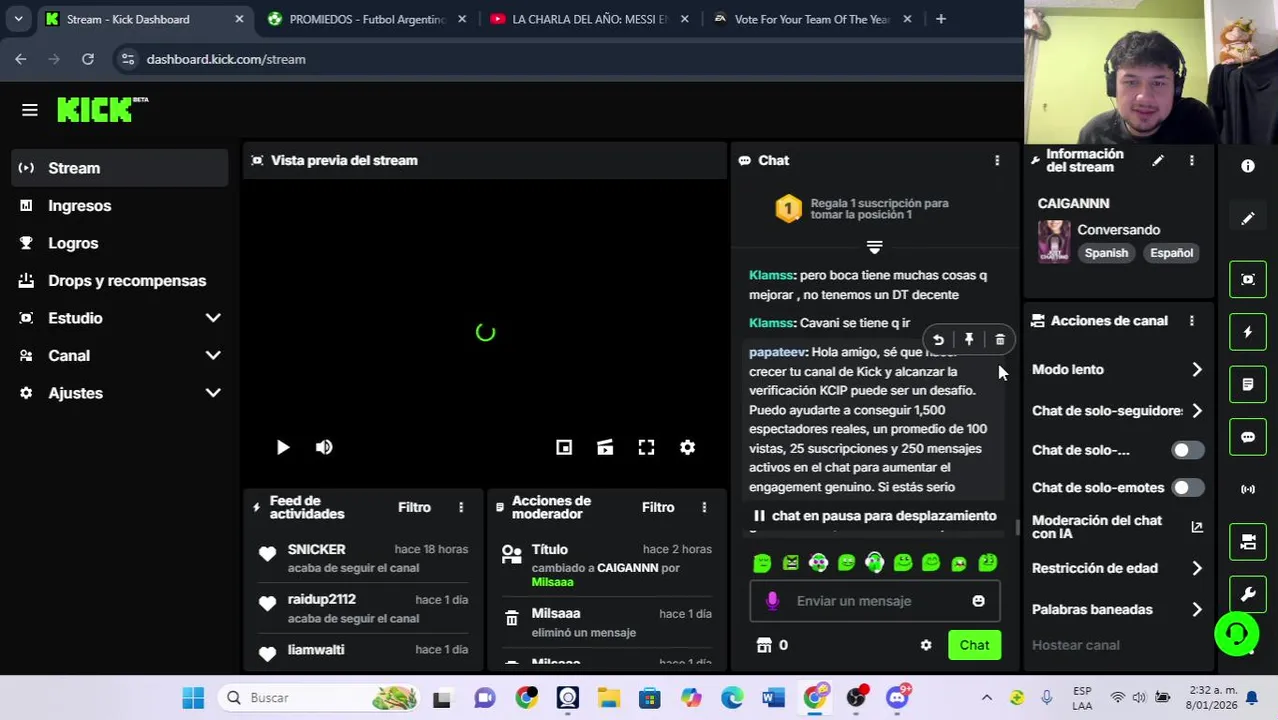
Task: Click the green Chat send button
Action: pyautogui.click(x=974, y=645)
